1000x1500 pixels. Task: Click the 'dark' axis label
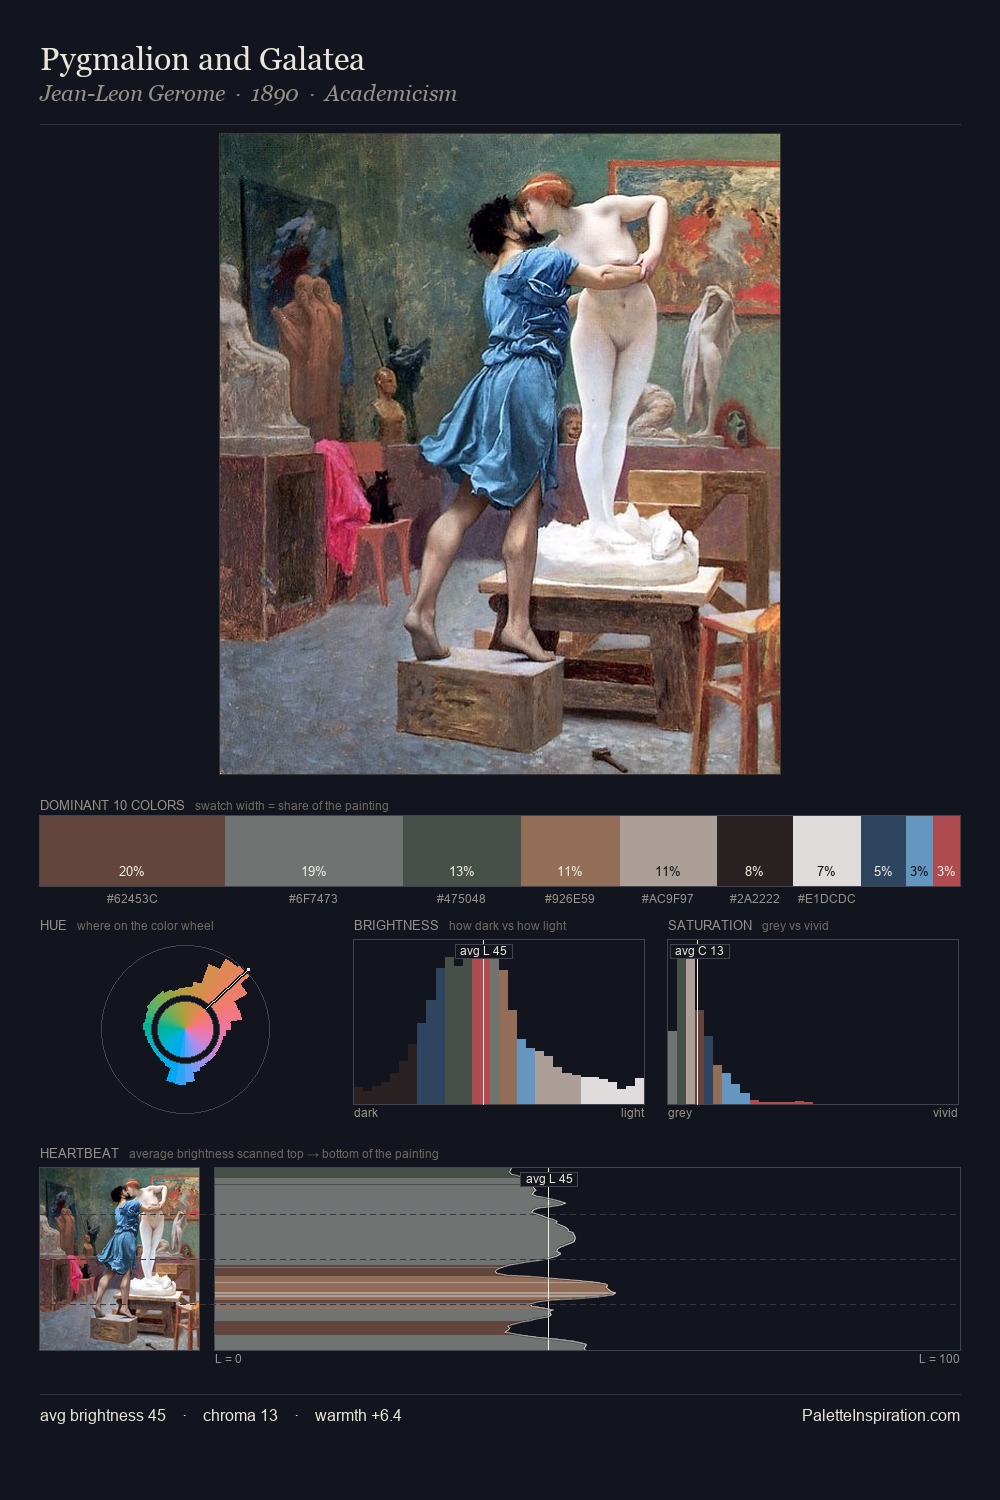366,1113
